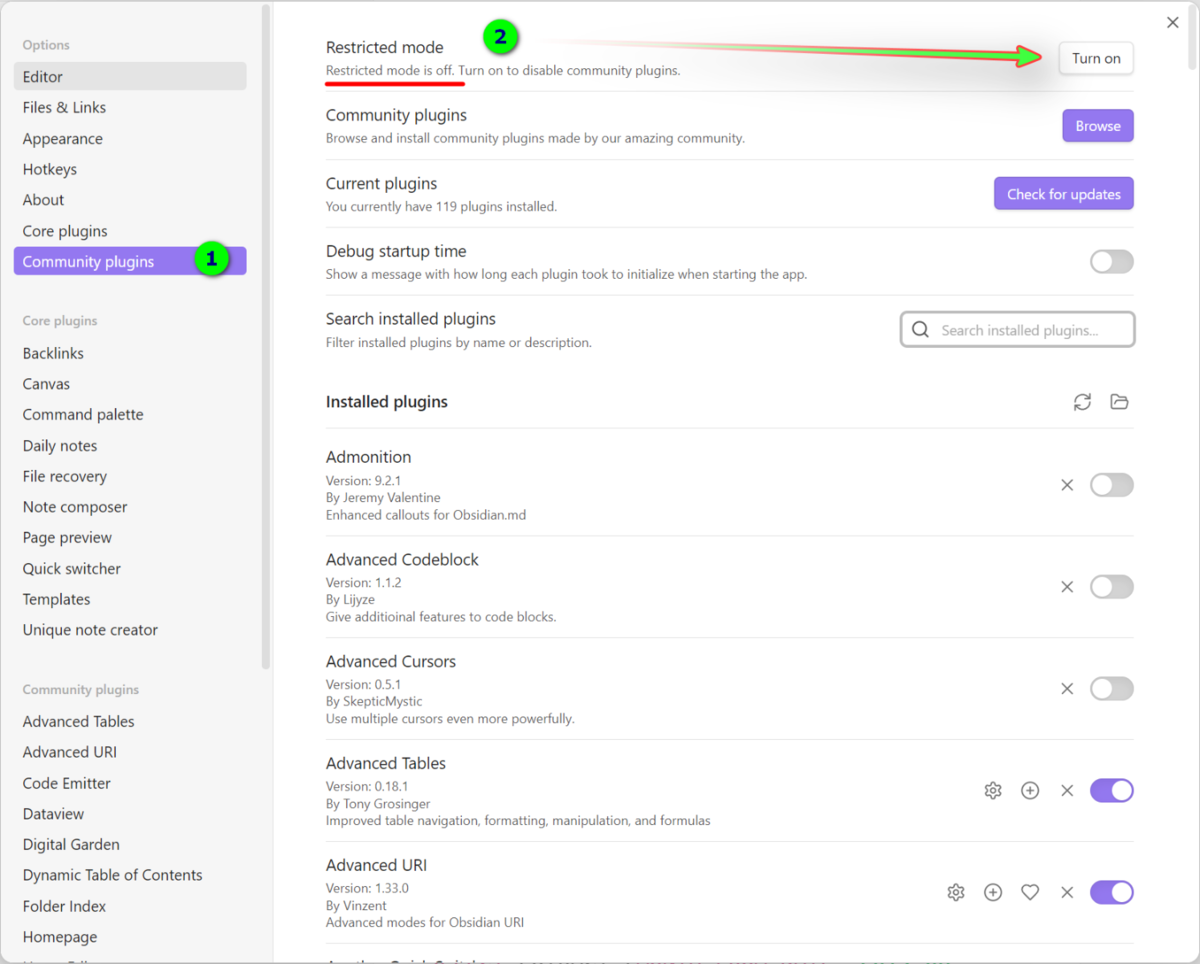Open Advanced Tables sidebar entry
The width and height of the screenshot is (1200, 964).
coord(130,721)
